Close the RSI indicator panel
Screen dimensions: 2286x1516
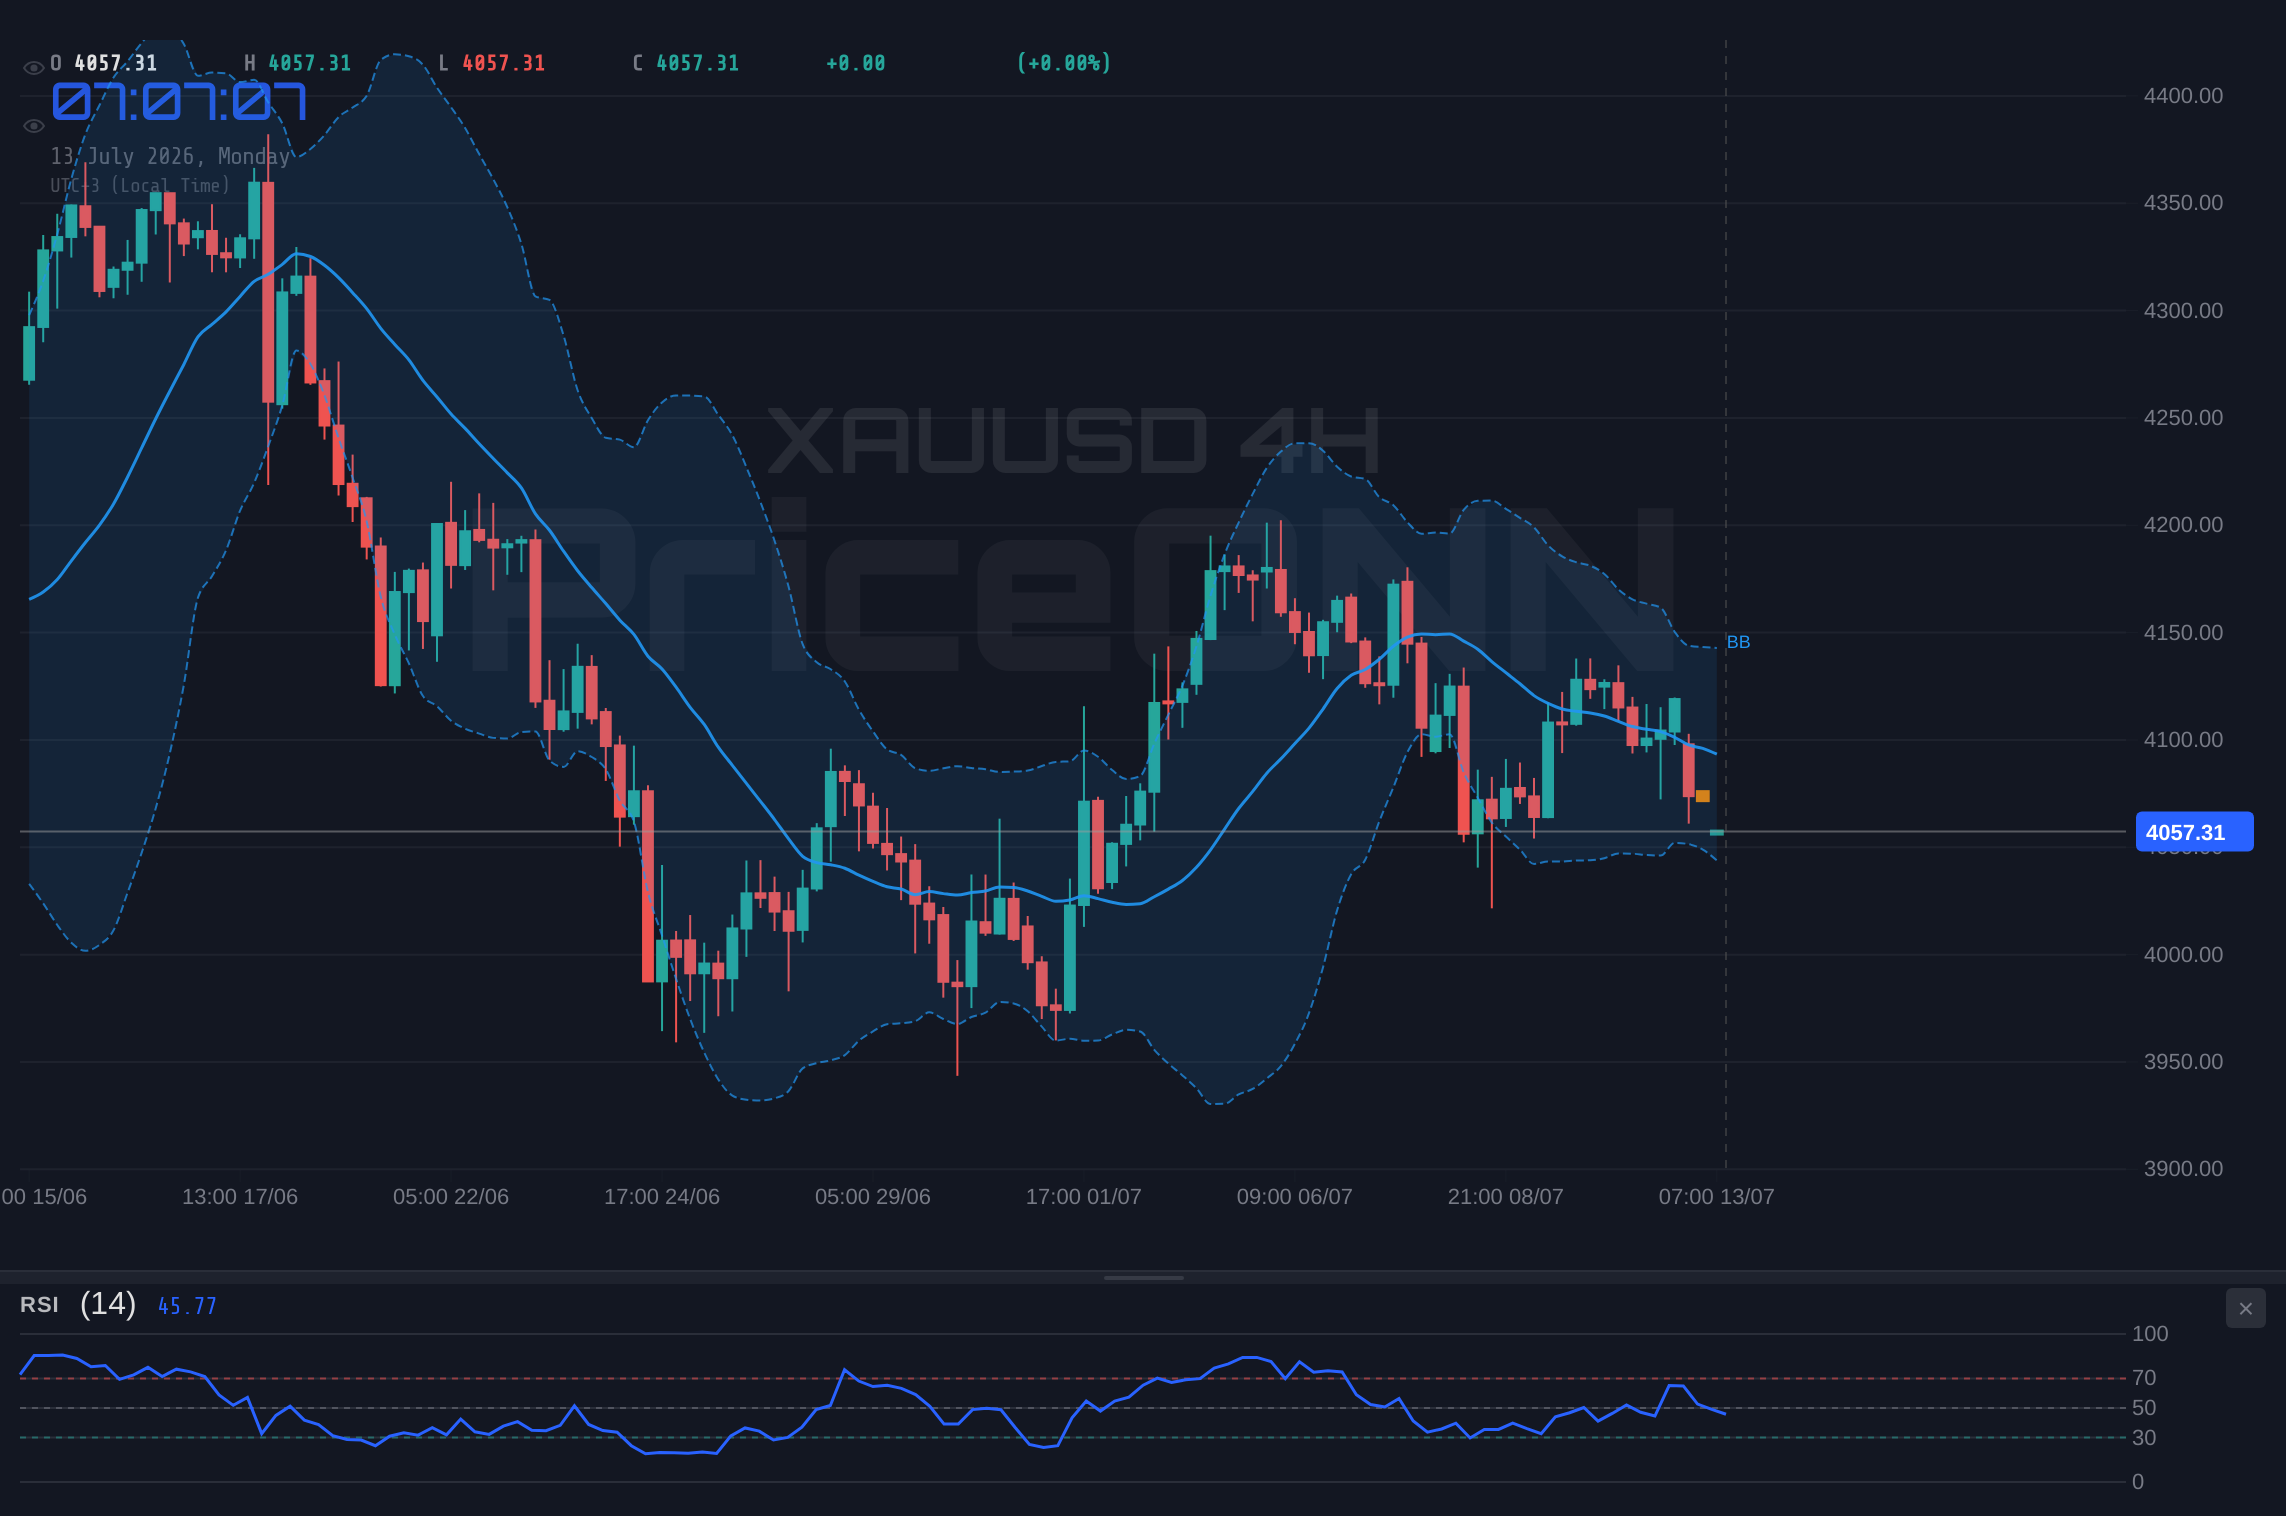(2245, 1308)
